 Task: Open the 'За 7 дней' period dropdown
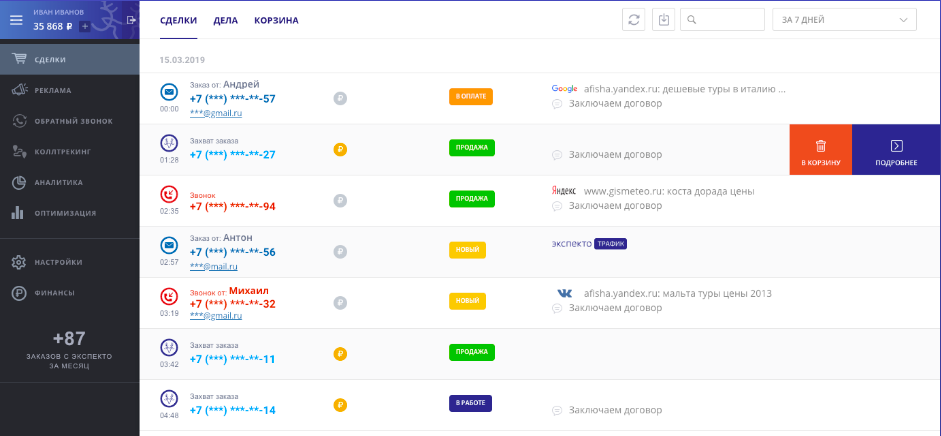(844, 20)
